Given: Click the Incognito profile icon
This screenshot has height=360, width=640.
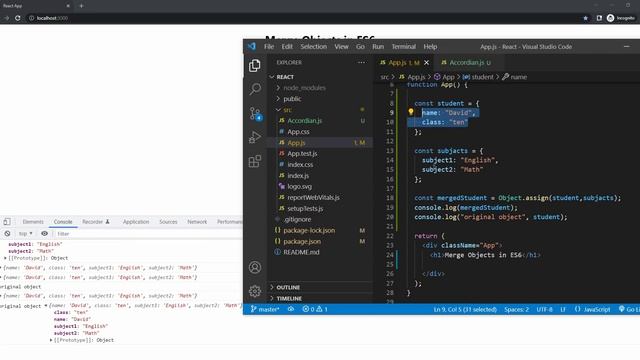Looking at the screenshot, I should click(x=620, y=18).
